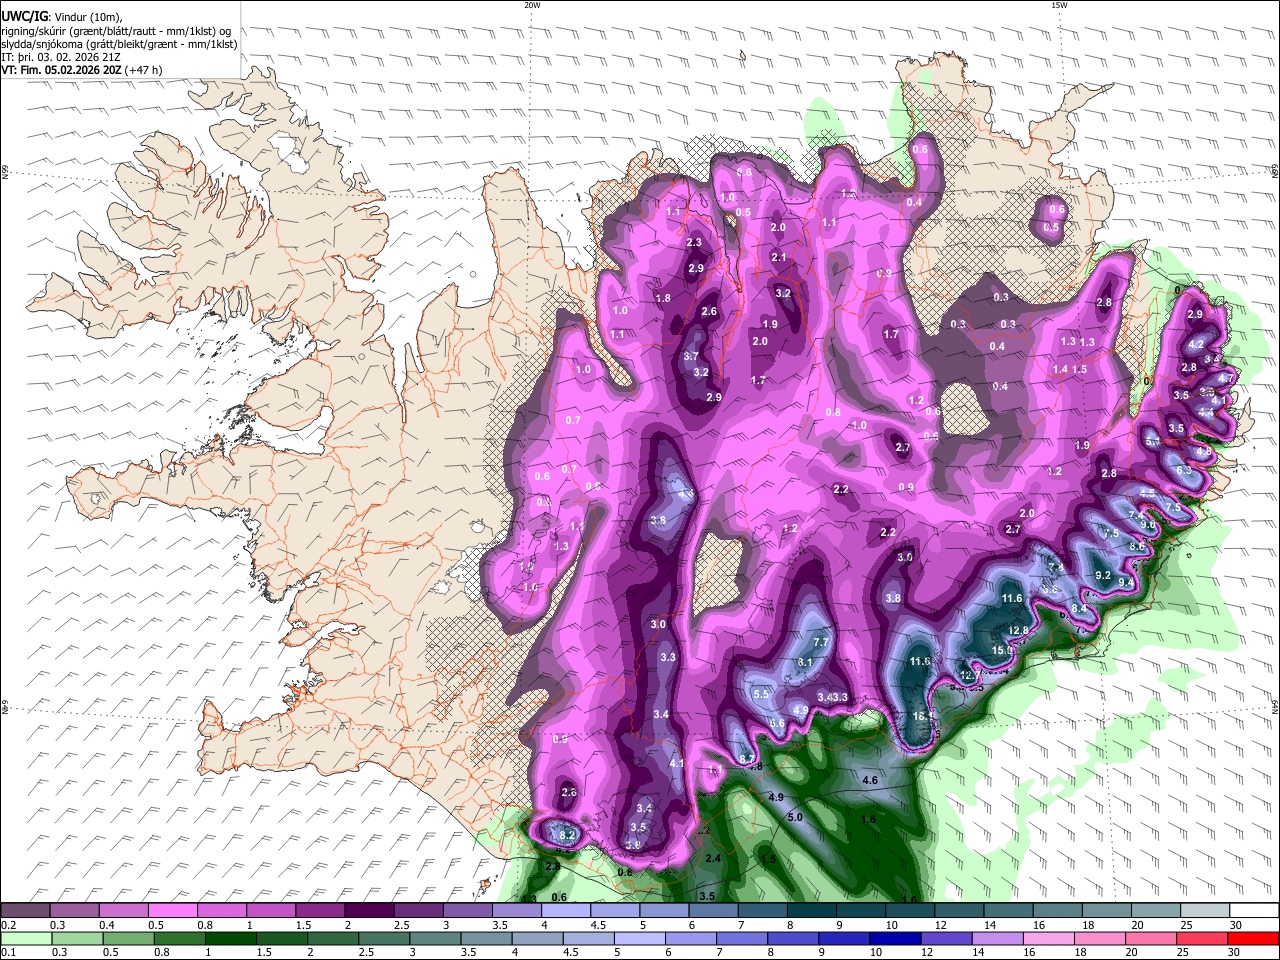This screenshot has width=1280, height=960.
Task: Click the 'slydda/snjókoma' legend description line
Action: point(119,44)
